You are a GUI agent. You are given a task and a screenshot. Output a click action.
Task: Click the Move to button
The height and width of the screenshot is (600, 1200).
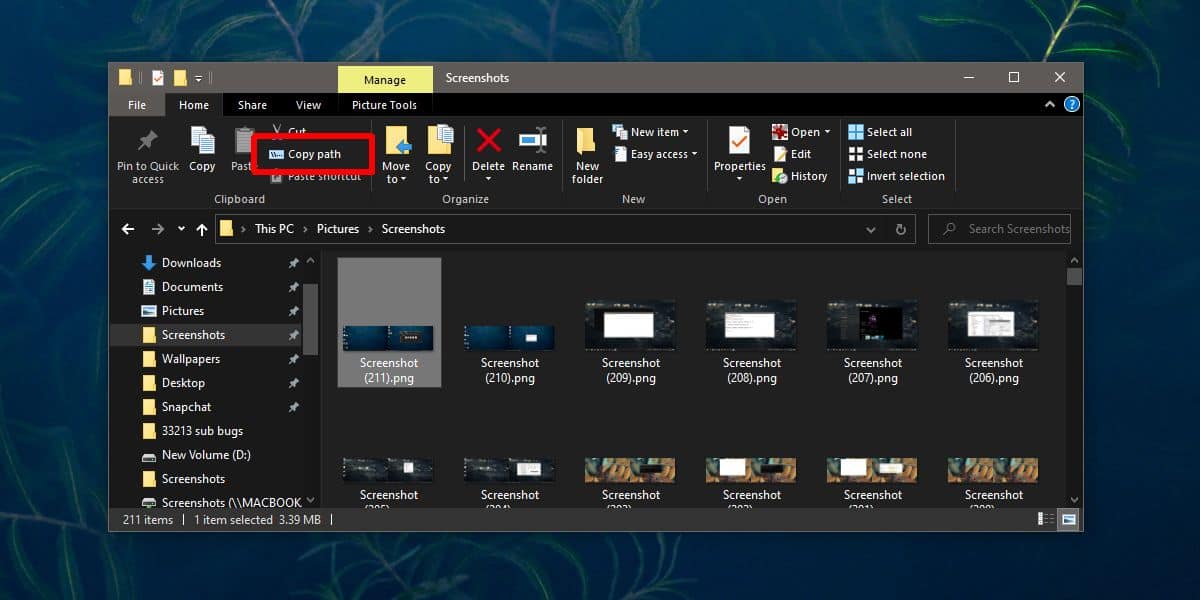pos(396,155)
